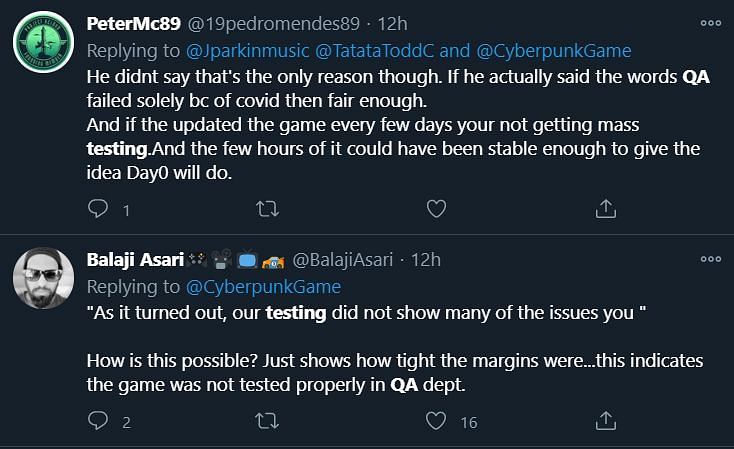Screen dimensions: 734x449
Task: Open Balaji Asari's profile photo
Action: [x=44, y=278]
